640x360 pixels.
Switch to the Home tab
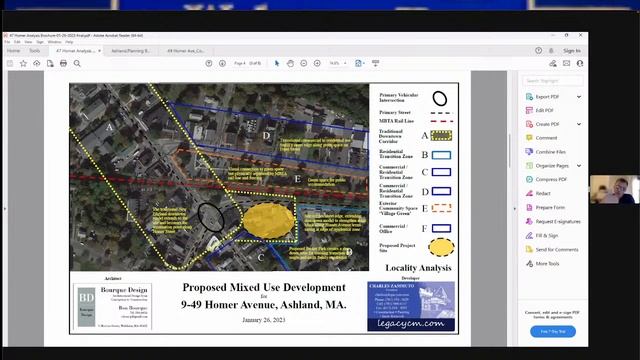tap(13, 51)
